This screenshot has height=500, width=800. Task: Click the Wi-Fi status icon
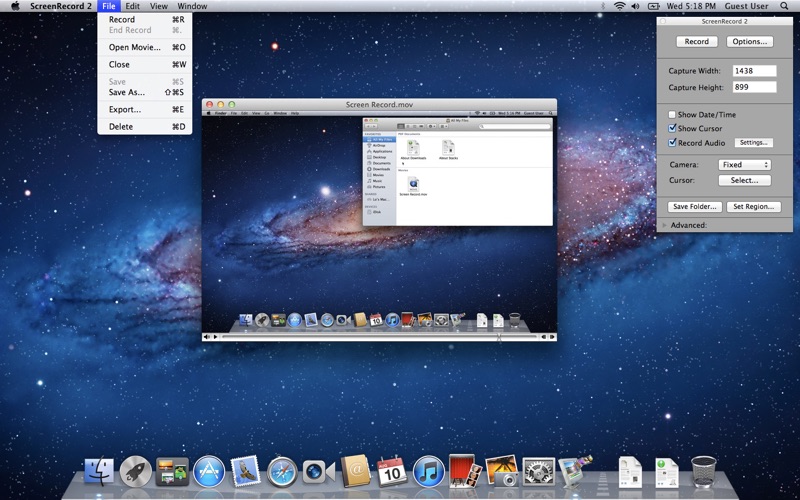[620, 6]
